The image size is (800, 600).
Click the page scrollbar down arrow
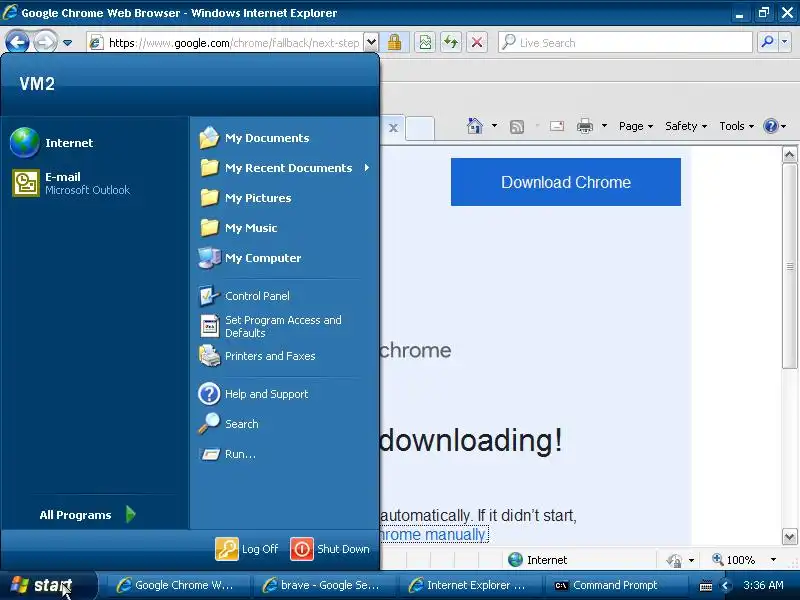click(x=789, y=537)
